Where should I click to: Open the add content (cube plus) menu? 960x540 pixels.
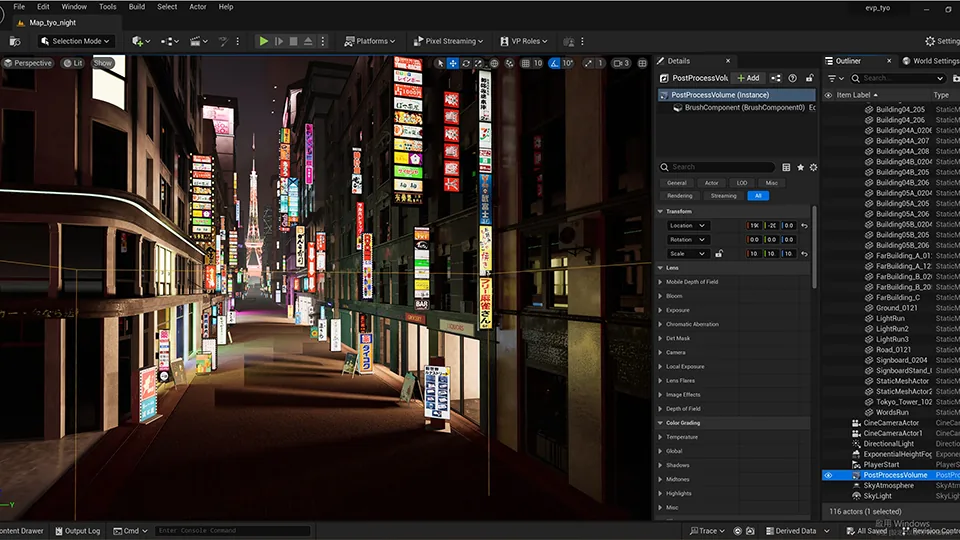[140, 41]
